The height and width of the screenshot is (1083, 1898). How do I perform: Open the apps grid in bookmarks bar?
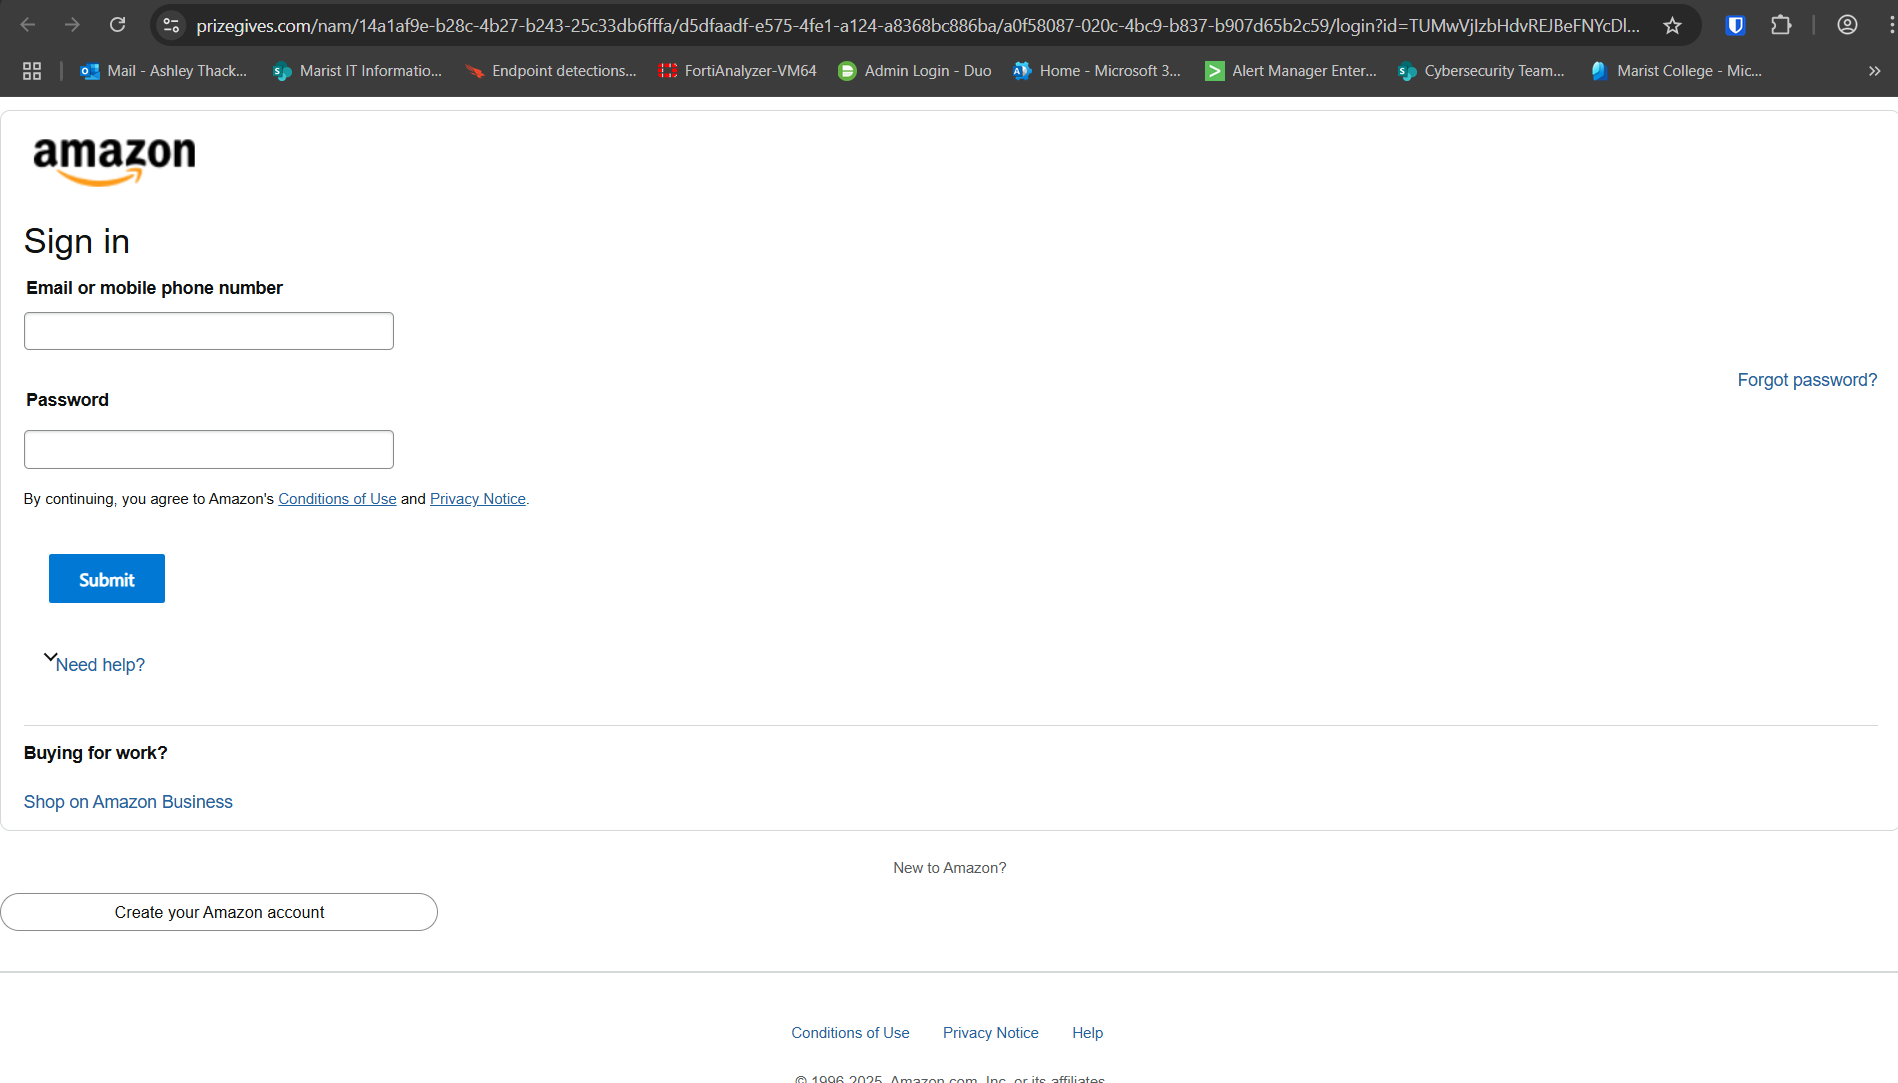(x=32, y=71)
